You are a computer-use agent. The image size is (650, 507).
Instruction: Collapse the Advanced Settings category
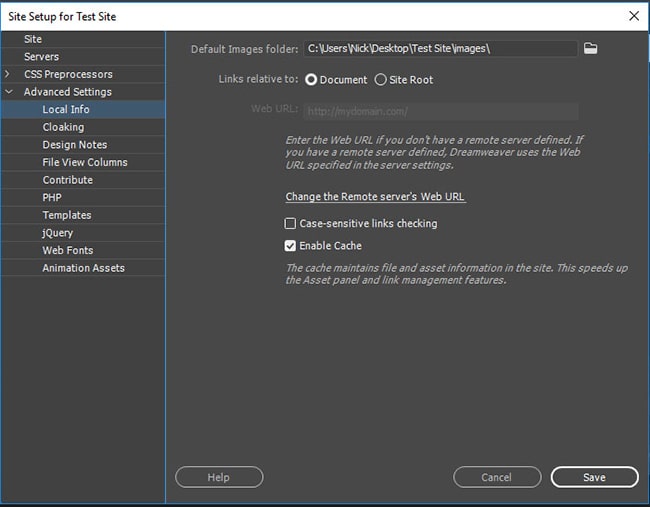click(x=9, y=92)
